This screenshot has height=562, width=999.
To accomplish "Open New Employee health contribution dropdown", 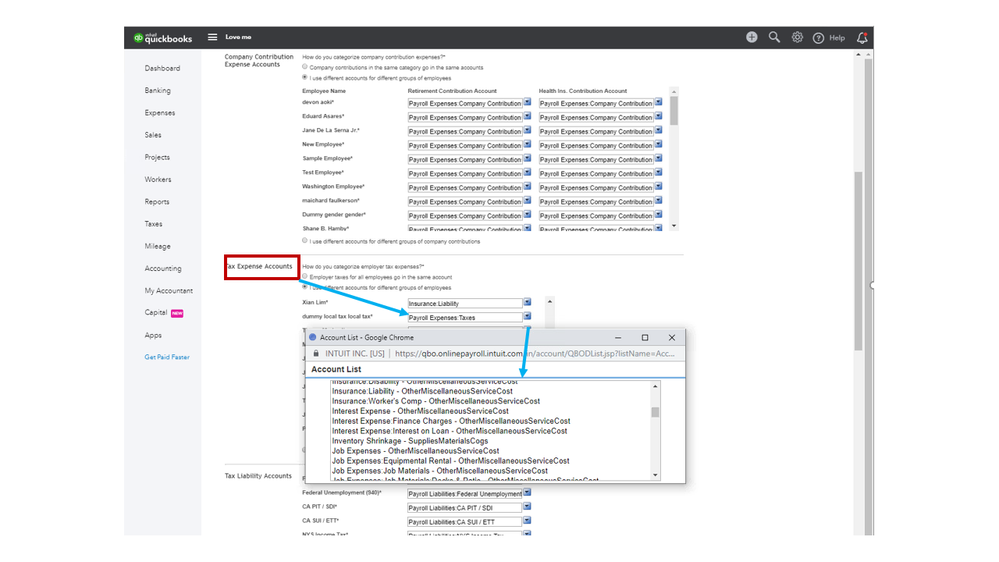I will coord(658,144).
